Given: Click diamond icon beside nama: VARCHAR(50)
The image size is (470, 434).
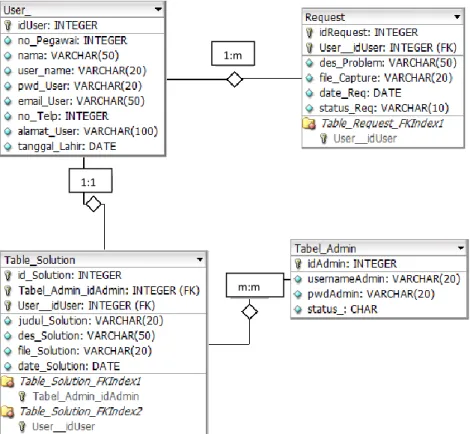Looking at the screenshot, I should tap(8, 56).
